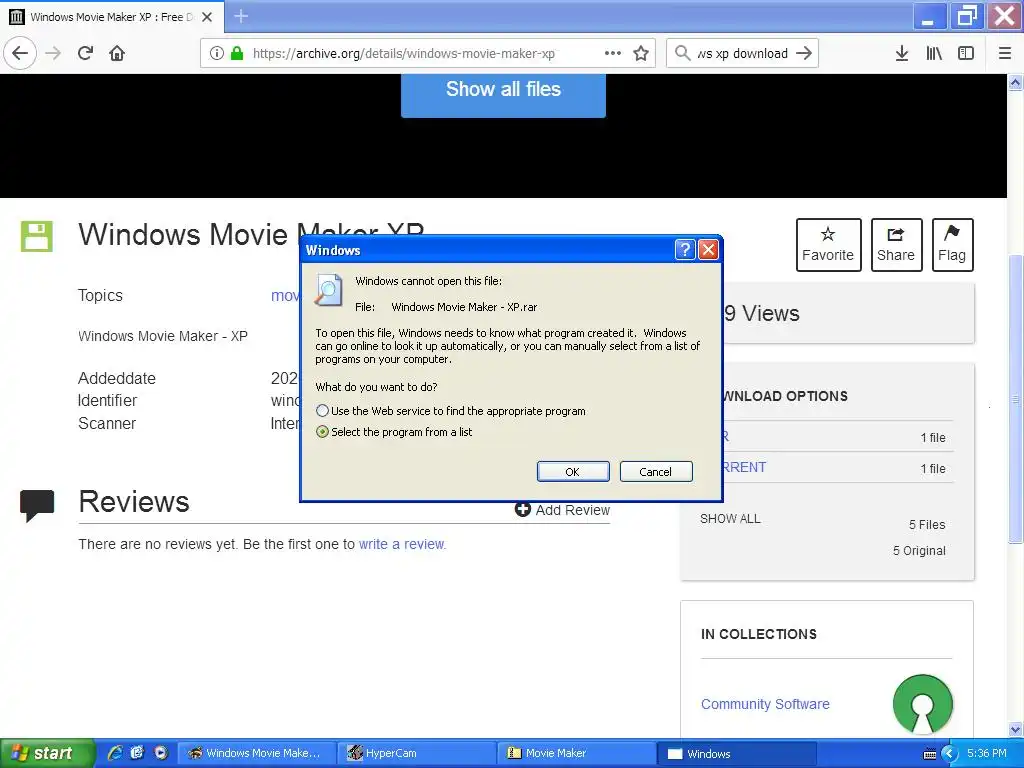This screenshot has width=1024, height=768.
Task: Click the page scrollbar up arrow
Action: click(1015, 82)
